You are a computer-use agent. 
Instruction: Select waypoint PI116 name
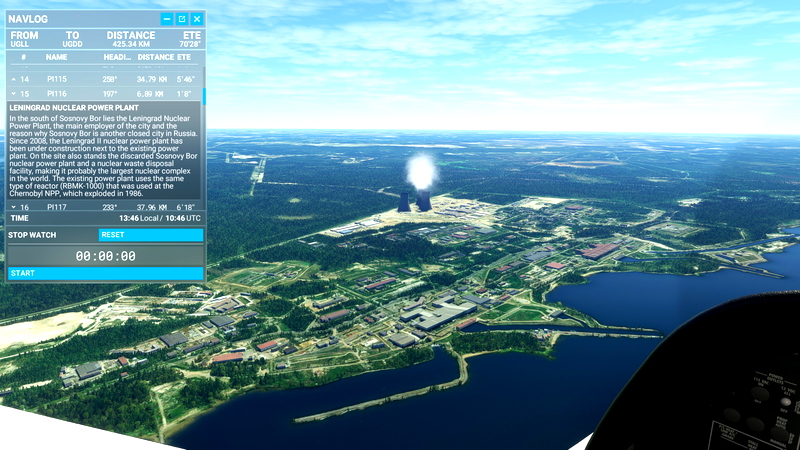click(x=57, y=93)
